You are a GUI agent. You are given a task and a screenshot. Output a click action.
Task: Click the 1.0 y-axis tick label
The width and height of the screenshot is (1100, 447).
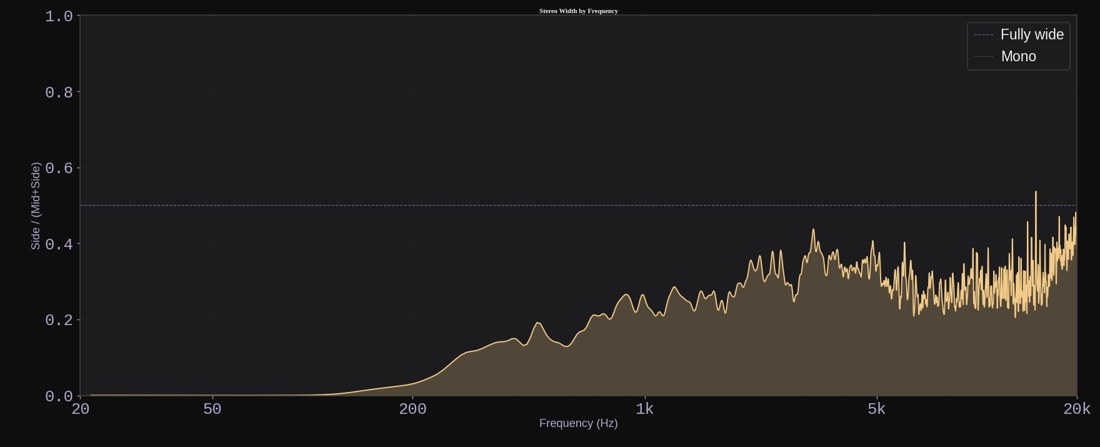coord(58,16)
